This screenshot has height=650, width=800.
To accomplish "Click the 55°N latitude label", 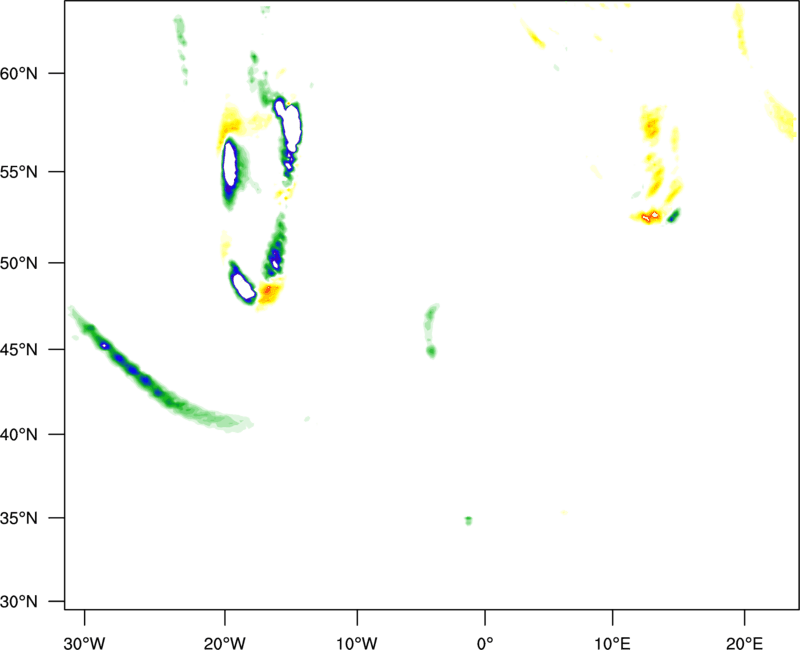I will (x=19, y=172).
